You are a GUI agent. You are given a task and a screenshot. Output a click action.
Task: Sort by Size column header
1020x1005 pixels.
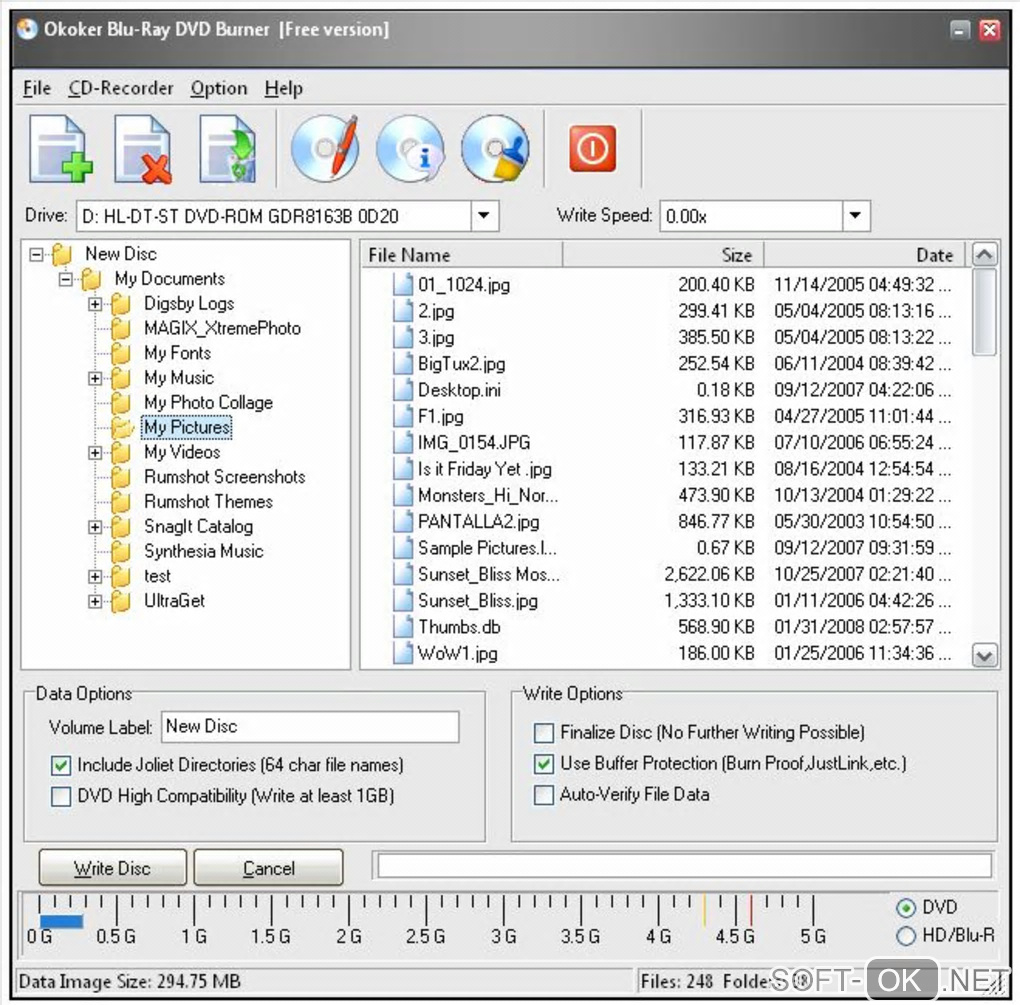point(663,255)
